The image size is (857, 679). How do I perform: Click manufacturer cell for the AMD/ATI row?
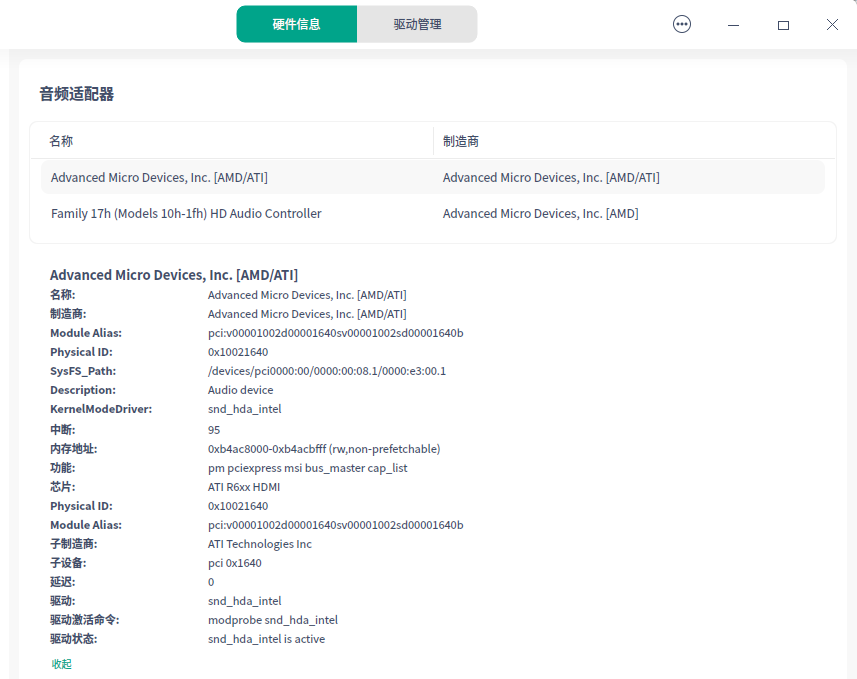click(551, 178)
